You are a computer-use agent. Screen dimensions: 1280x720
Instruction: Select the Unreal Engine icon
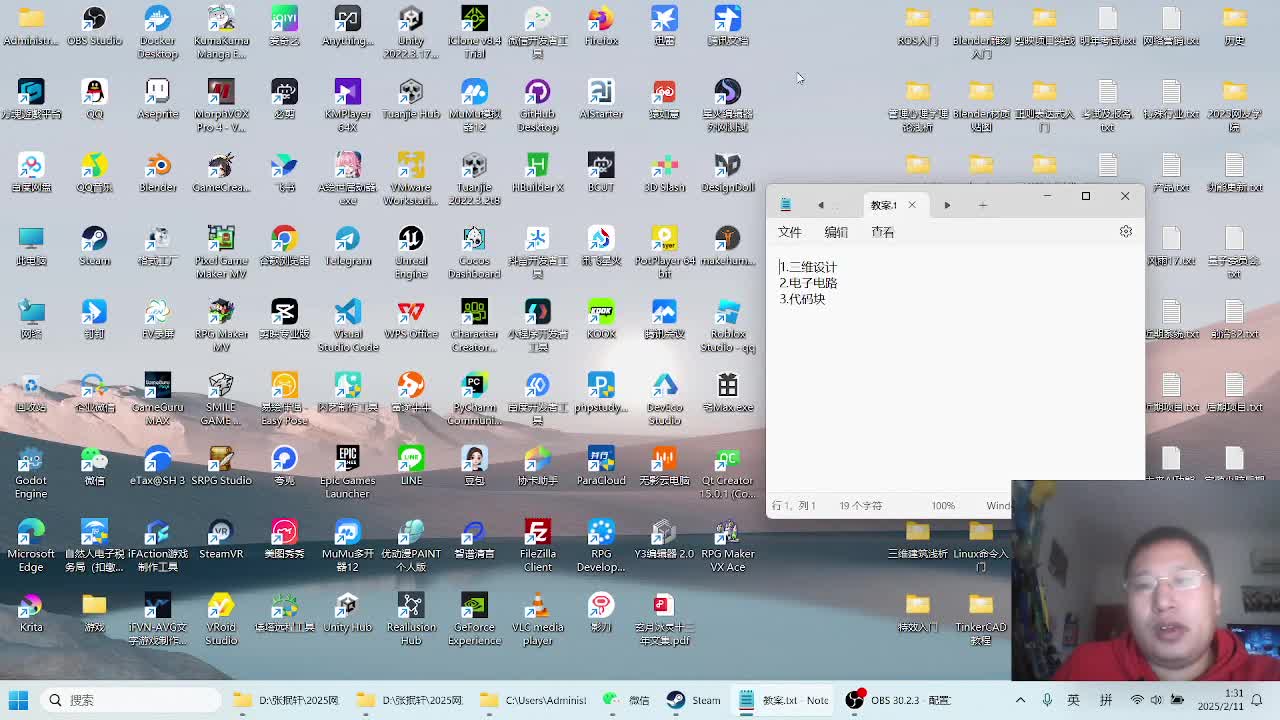[x=411, y=252]
